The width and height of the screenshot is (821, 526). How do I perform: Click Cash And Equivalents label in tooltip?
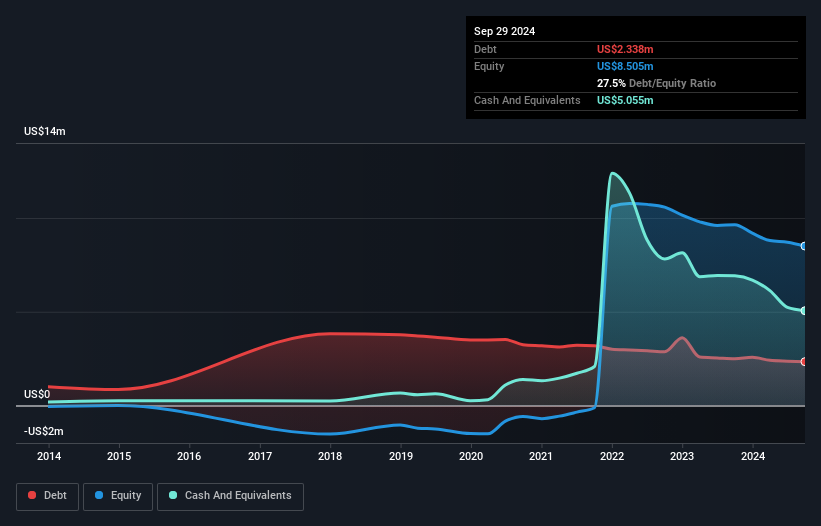(x=527, y=100)
